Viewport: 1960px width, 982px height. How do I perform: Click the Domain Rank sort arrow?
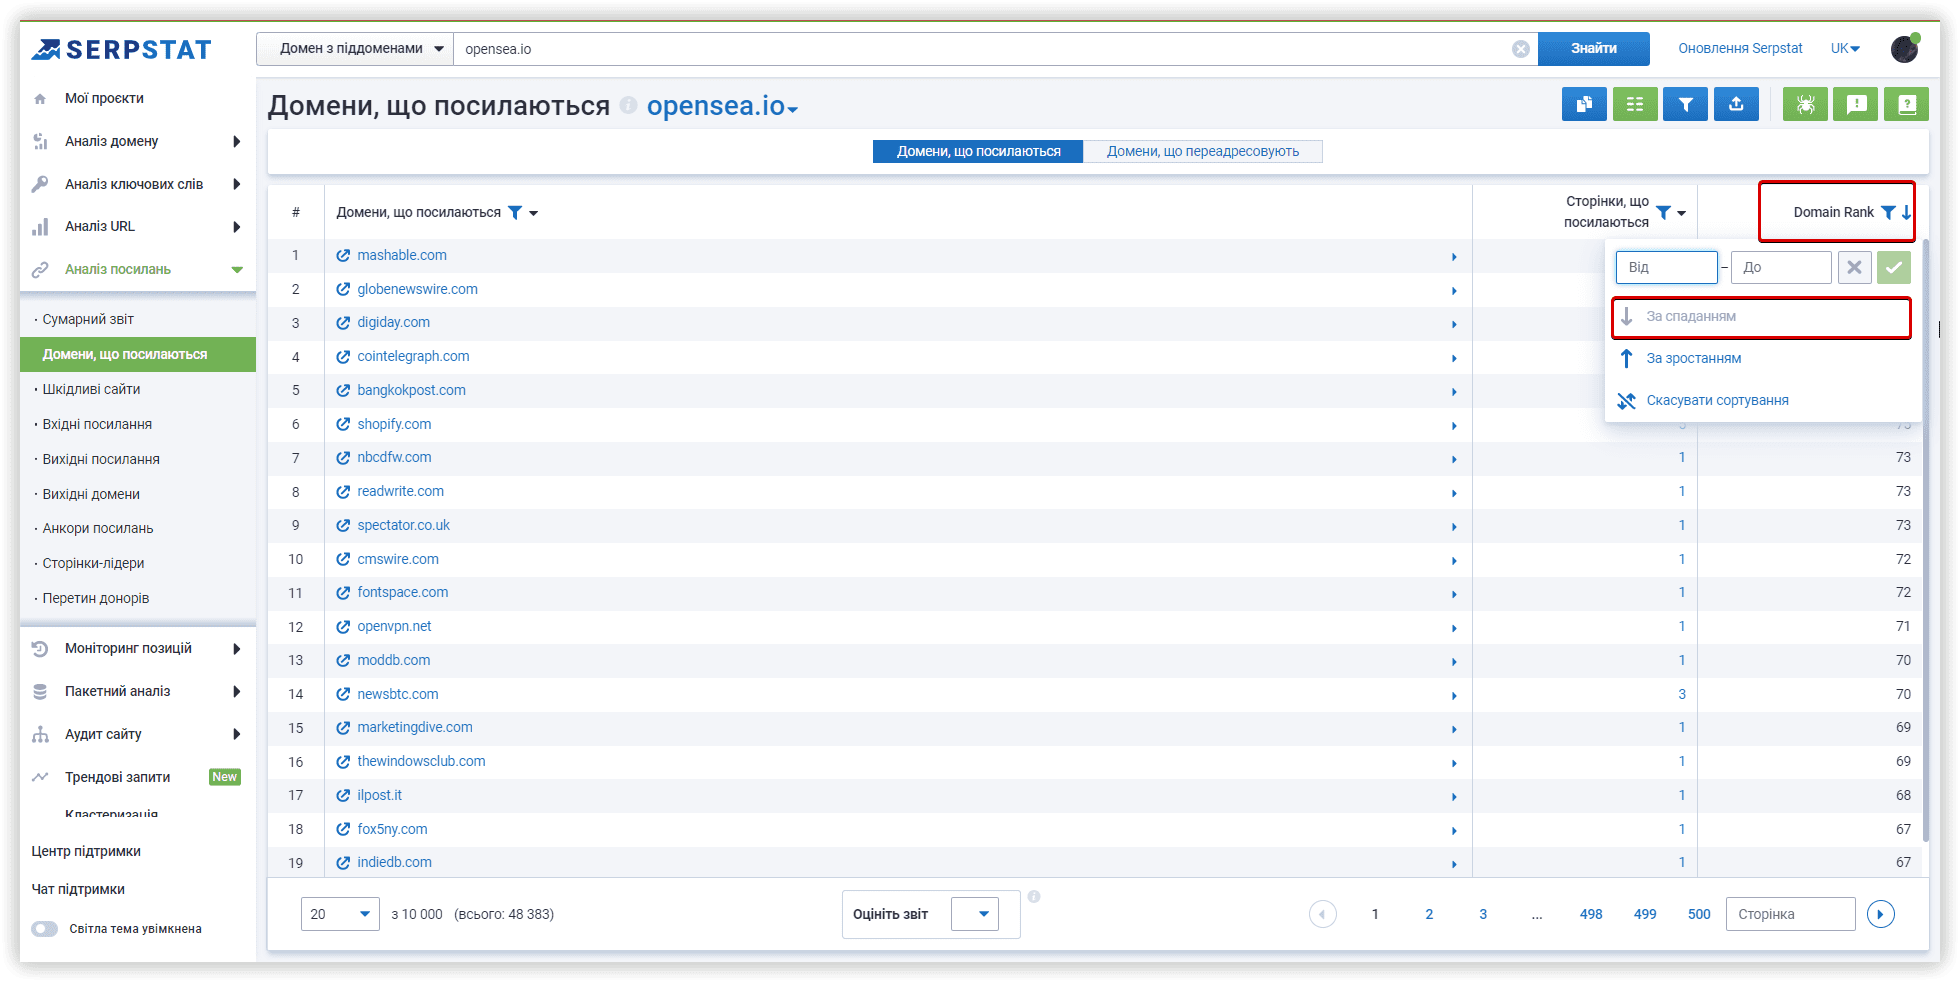[1906, 212]
